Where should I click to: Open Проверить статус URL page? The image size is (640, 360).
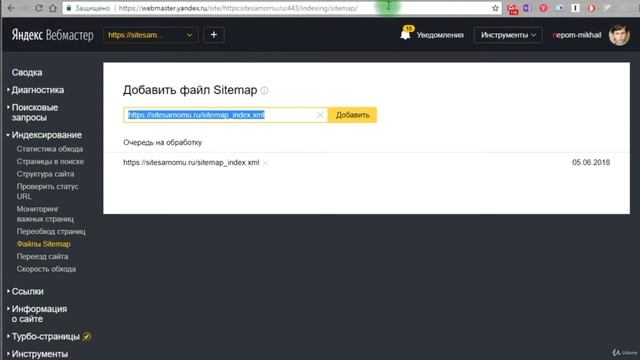pos(47,191)
